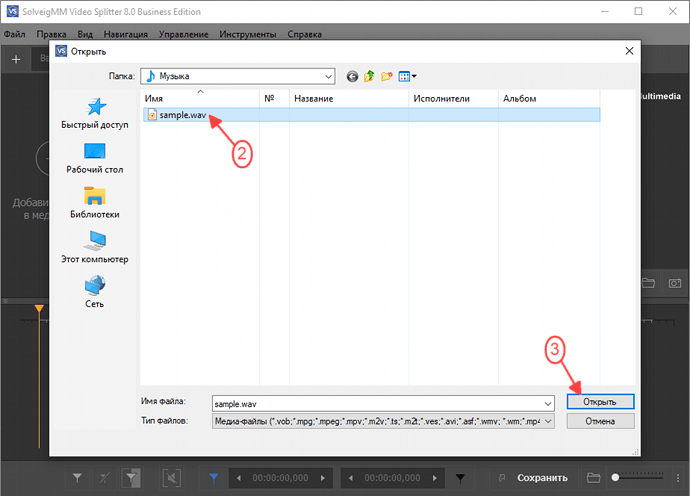Go back to the last visited folder
Screen dimensions: 690x496
coord(352,77)
